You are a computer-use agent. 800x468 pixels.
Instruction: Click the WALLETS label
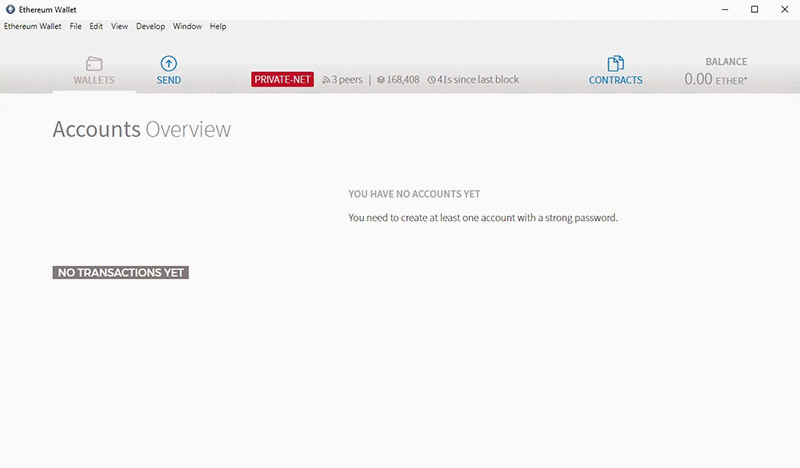click(x=94, y=80)
